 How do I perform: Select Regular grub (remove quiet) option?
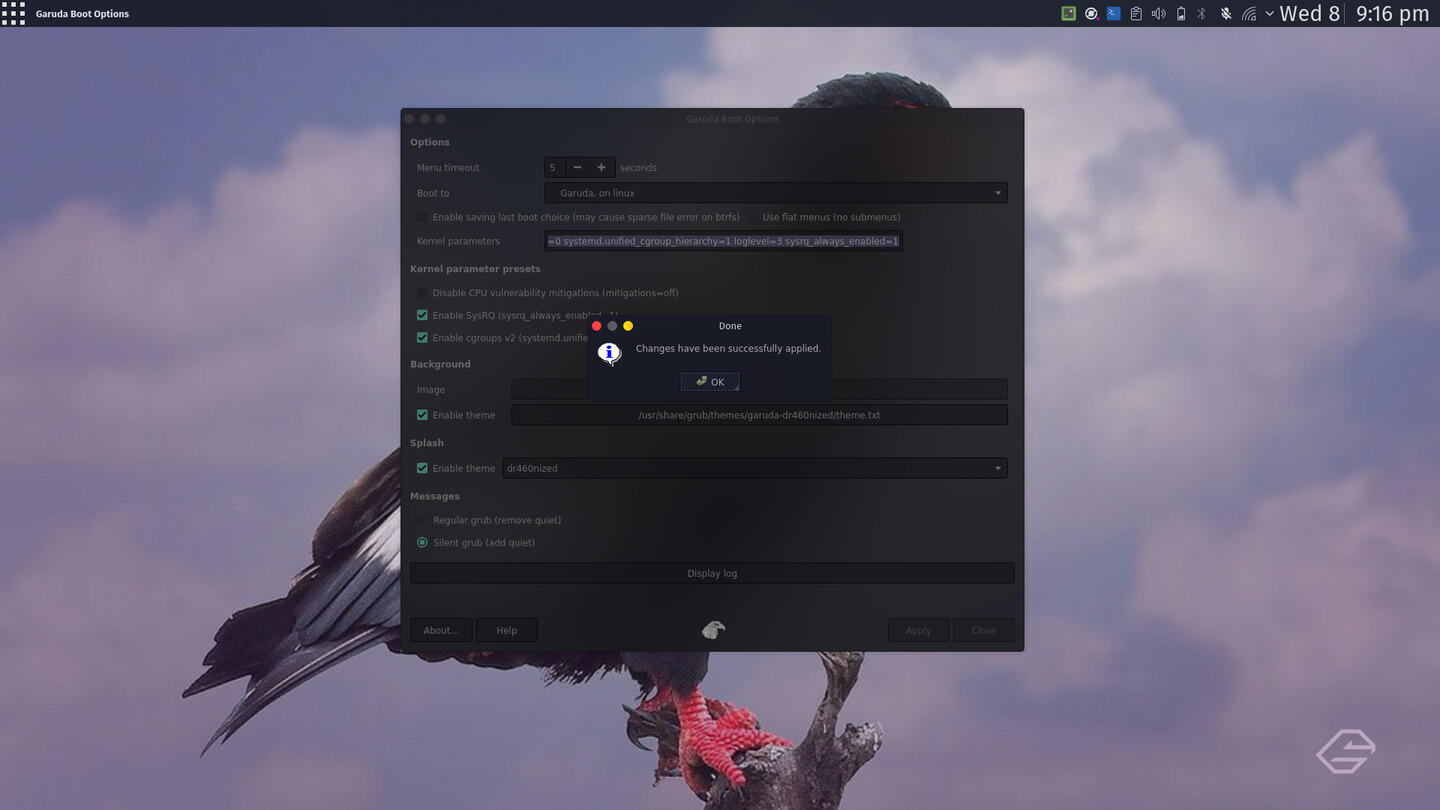click(x=422, y=520)
